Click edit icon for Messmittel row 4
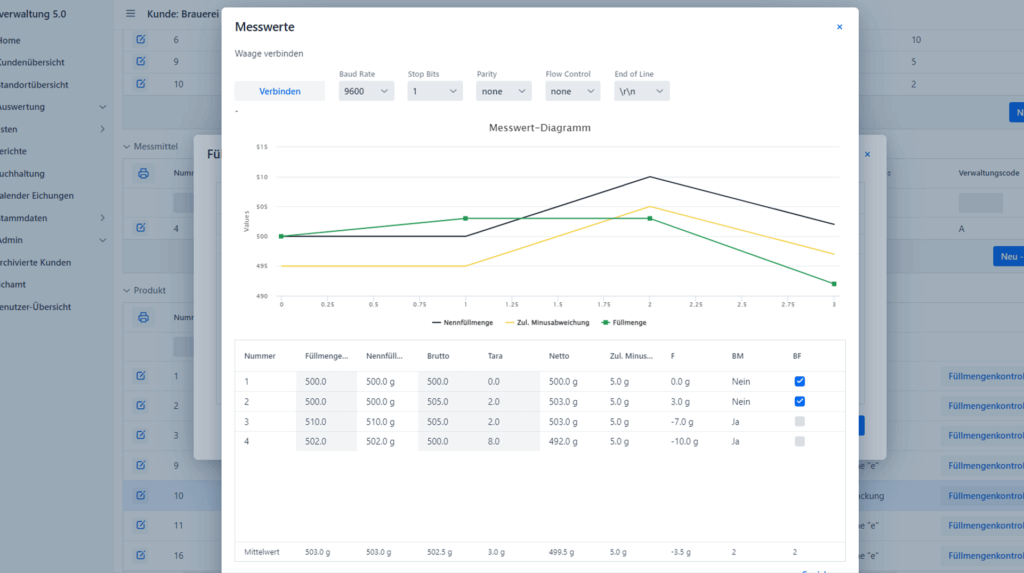1024x573 pixels. tap(141, 229)
